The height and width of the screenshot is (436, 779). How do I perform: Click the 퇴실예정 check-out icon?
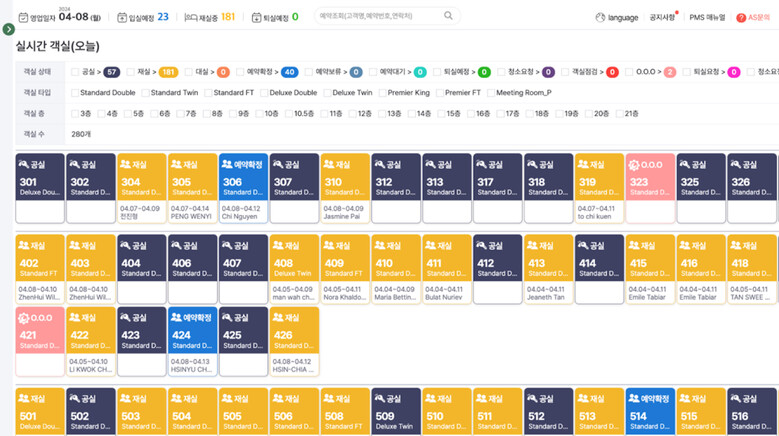(x=256, y=17)
